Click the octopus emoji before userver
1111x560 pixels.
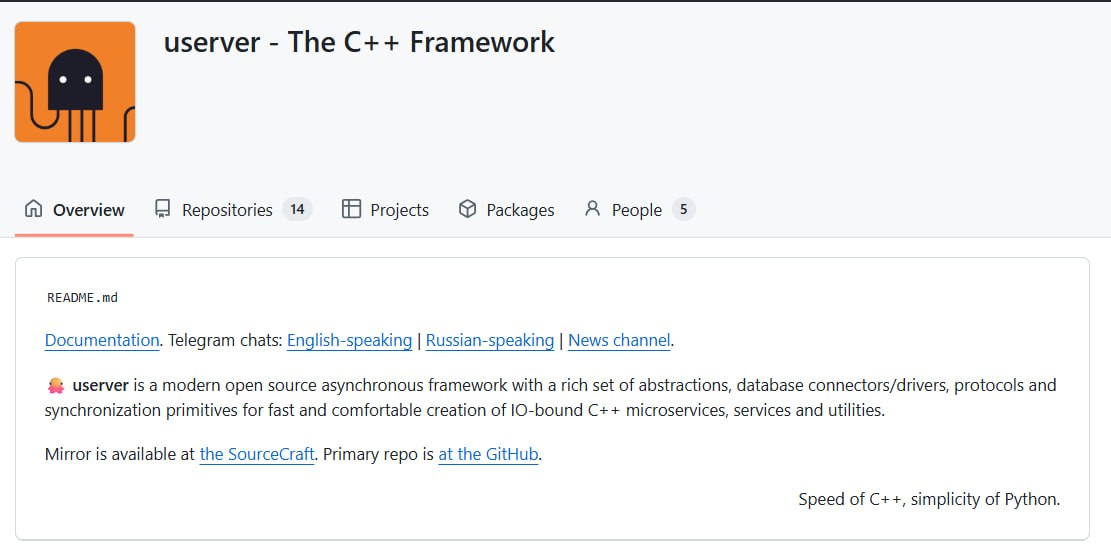point(56,385)
